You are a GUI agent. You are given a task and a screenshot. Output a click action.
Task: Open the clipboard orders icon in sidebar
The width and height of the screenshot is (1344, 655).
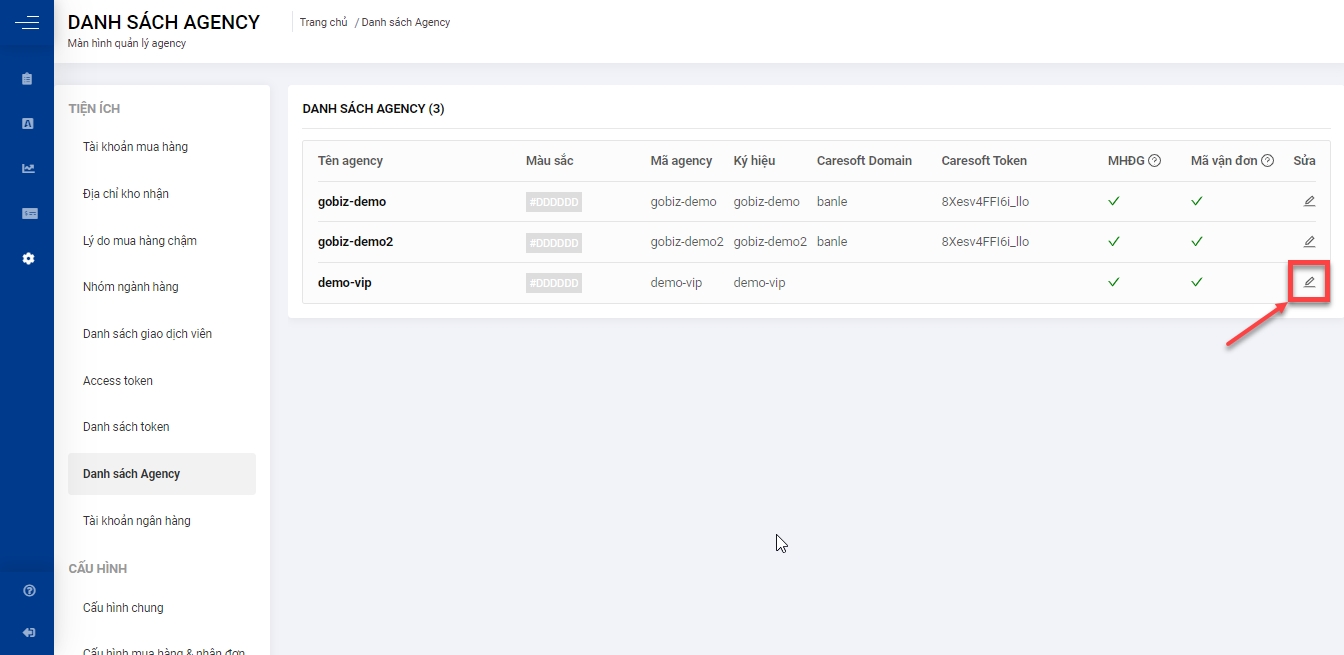point(28,79)
